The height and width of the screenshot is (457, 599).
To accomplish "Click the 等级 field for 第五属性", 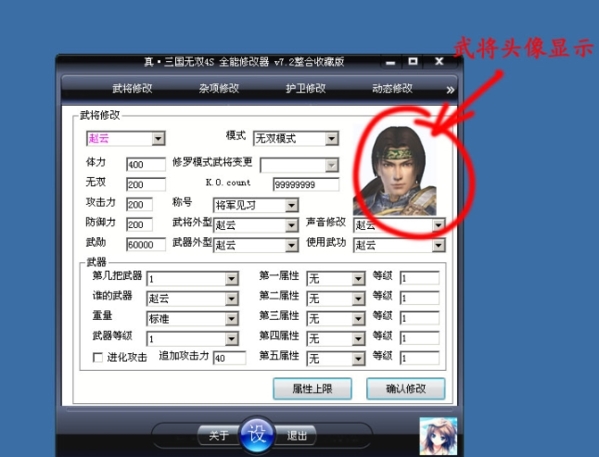I will click(420, 358).
